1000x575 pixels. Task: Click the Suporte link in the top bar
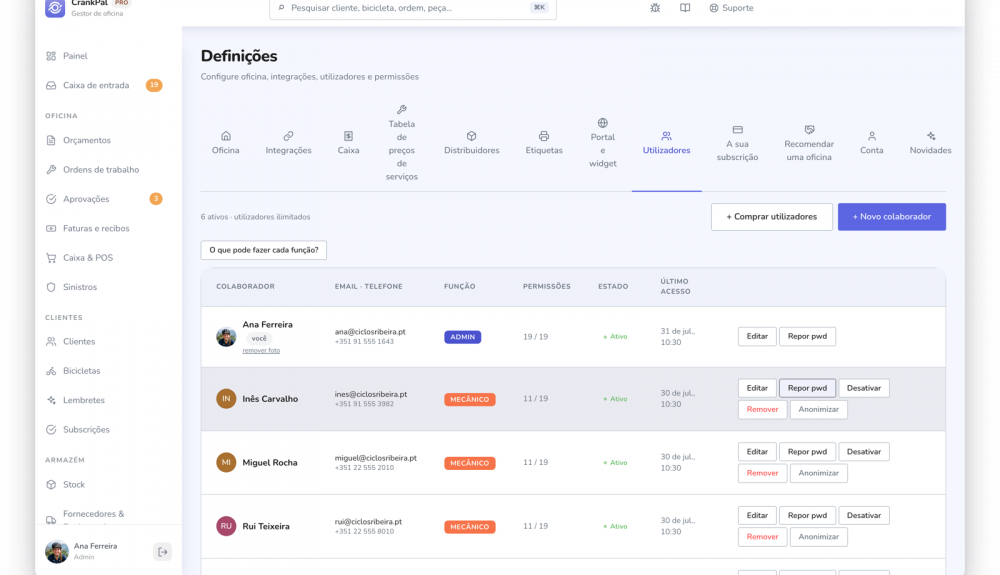[732, 8]
